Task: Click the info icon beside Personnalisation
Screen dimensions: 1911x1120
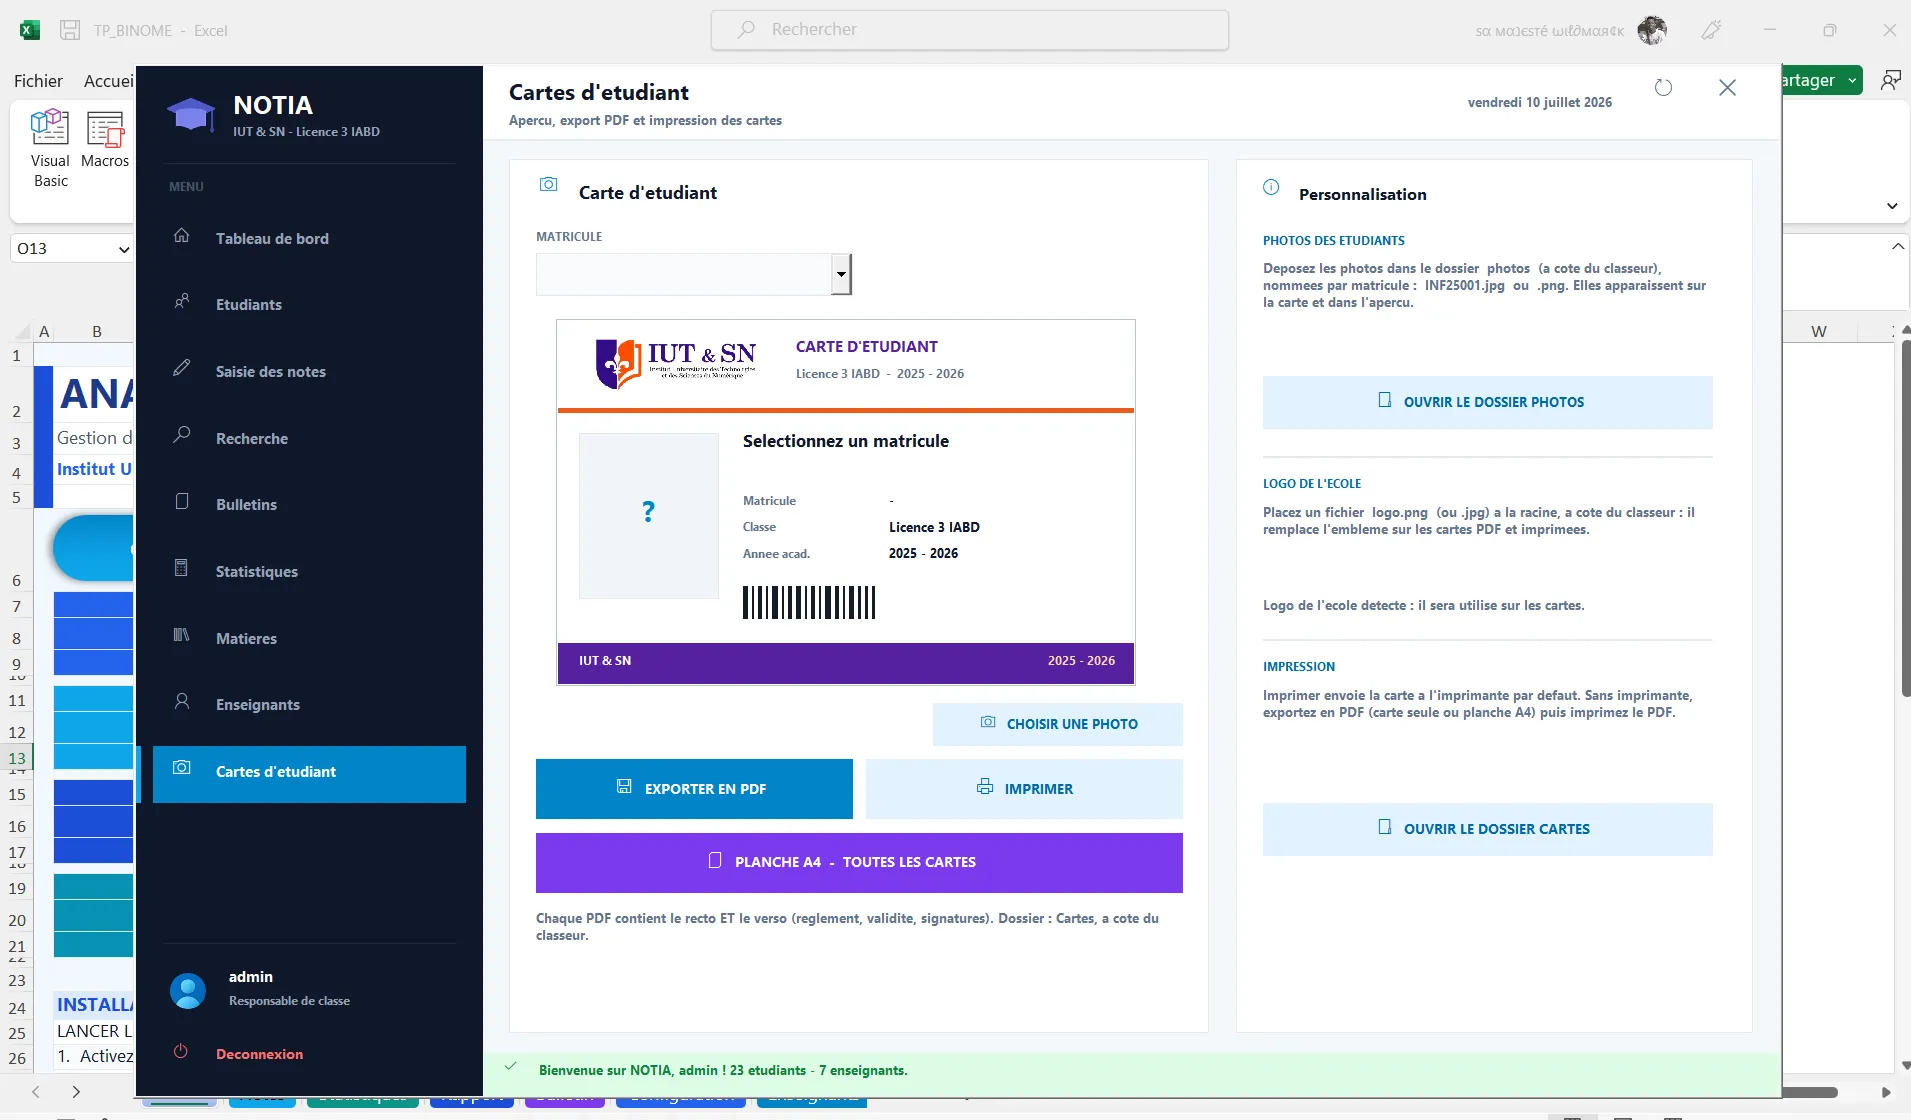Action: [x=1271, y=187]
